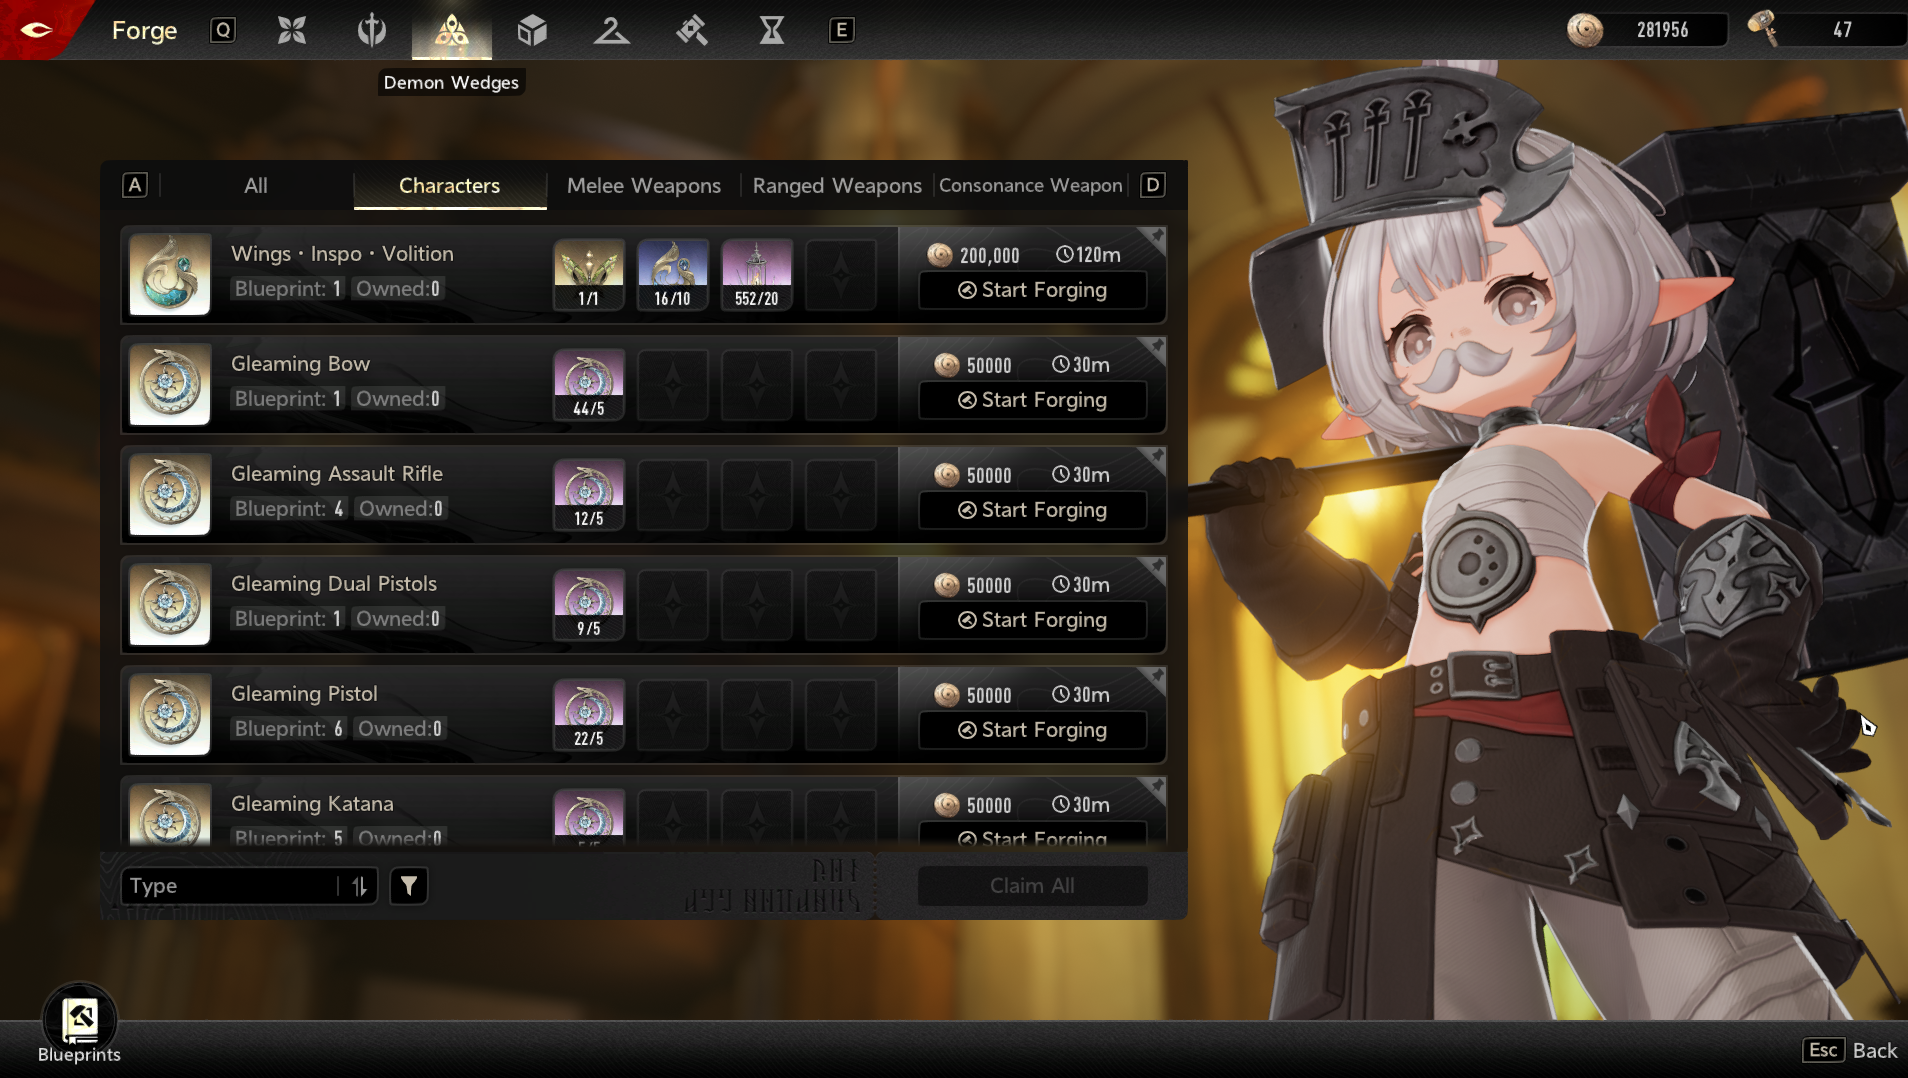Open the cube-shaped Forge category
The height and width of the screenshot is (1078, 1908).
(532, 30)
